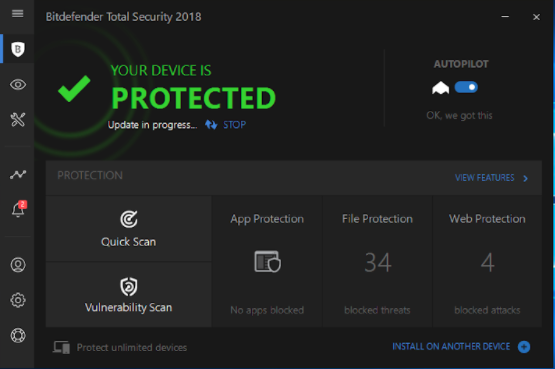
Task: Start a Quick Scan
Action: click(128, 229)
